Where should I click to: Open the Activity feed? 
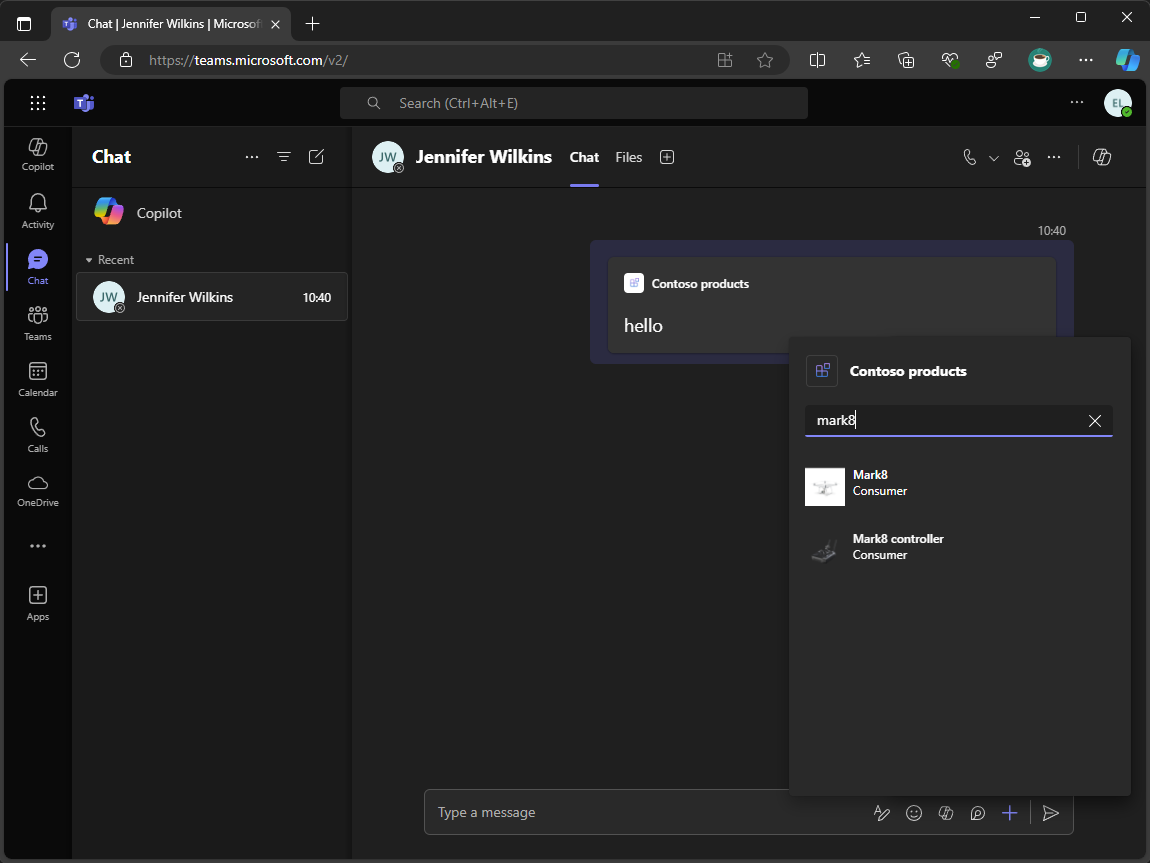[37, 211]
